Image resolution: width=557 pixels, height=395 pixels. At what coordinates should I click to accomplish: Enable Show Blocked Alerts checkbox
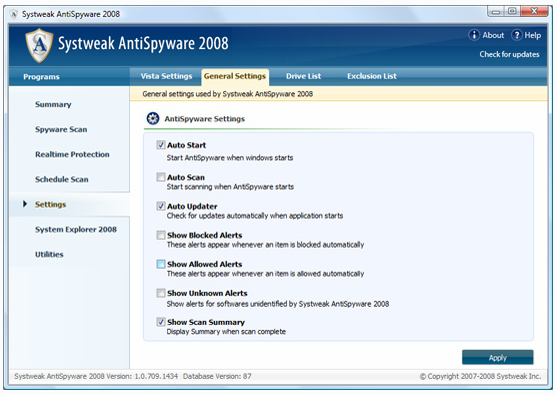click(161, 235)
